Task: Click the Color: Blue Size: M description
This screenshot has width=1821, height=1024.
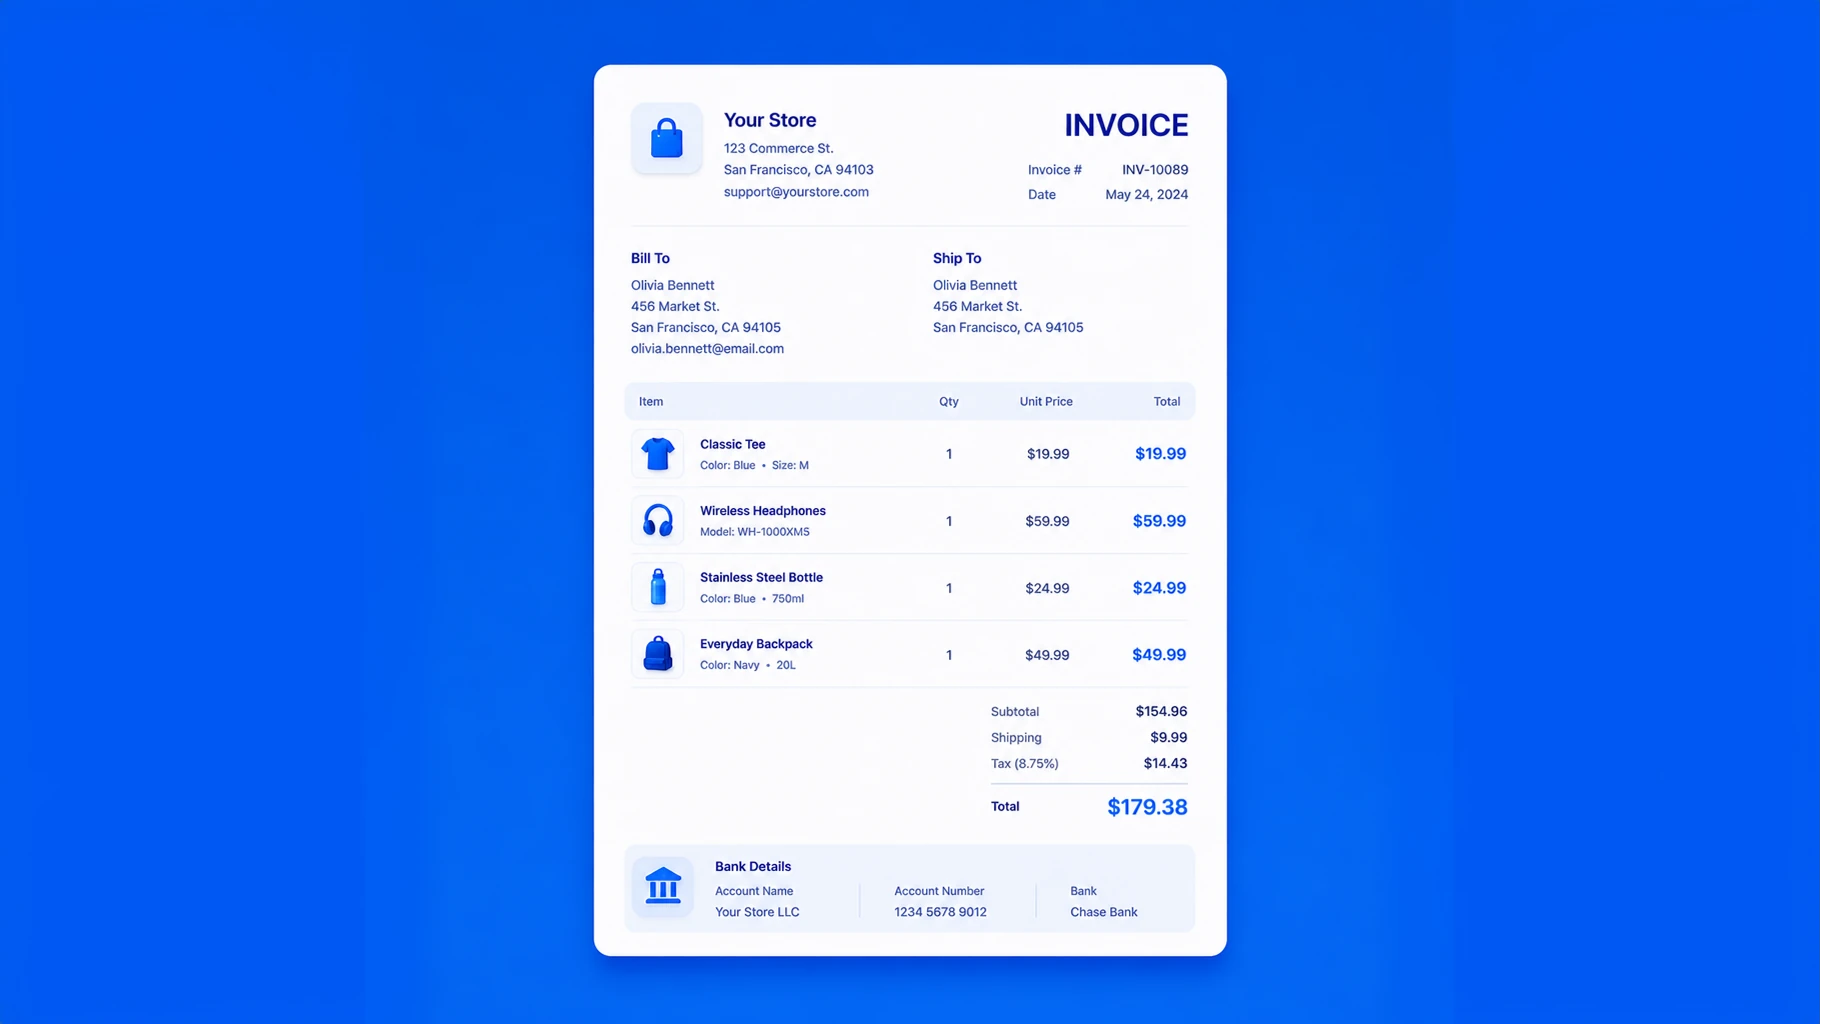Action: click(x=755, y=466)
